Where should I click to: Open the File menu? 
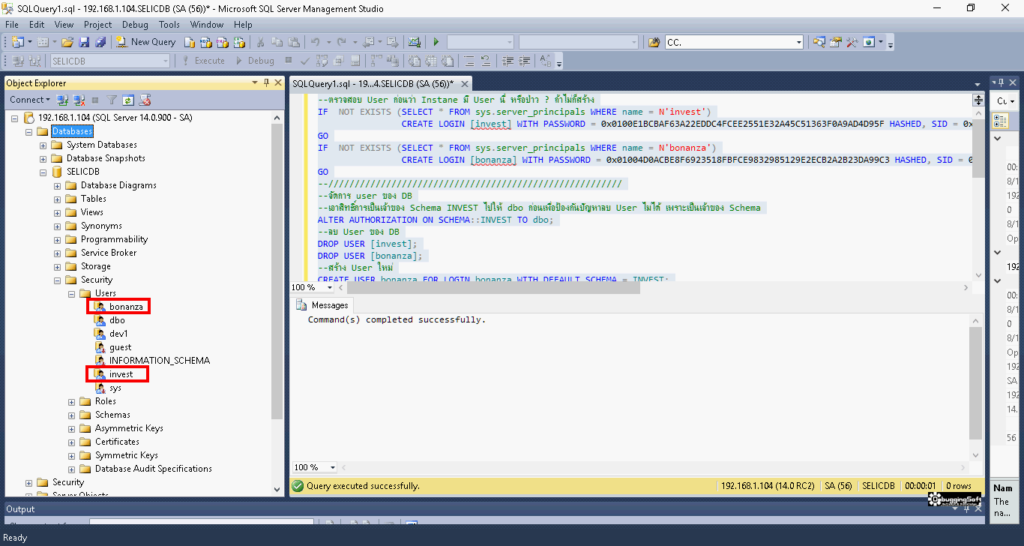point(12,25)
